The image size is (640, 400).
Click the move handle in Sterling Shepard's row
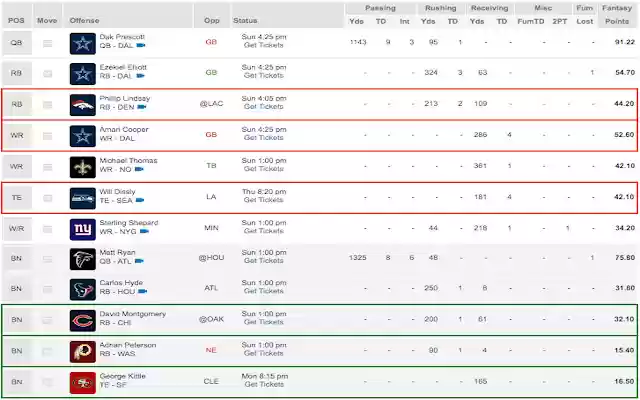click(48, 229)
